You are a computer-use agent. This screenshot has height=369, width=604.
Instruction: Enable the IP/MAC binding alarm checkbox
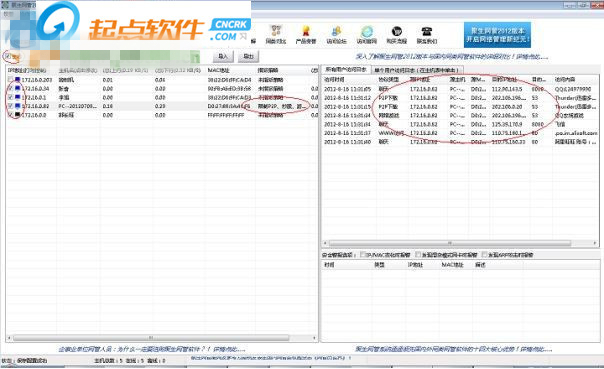point(362,255)
